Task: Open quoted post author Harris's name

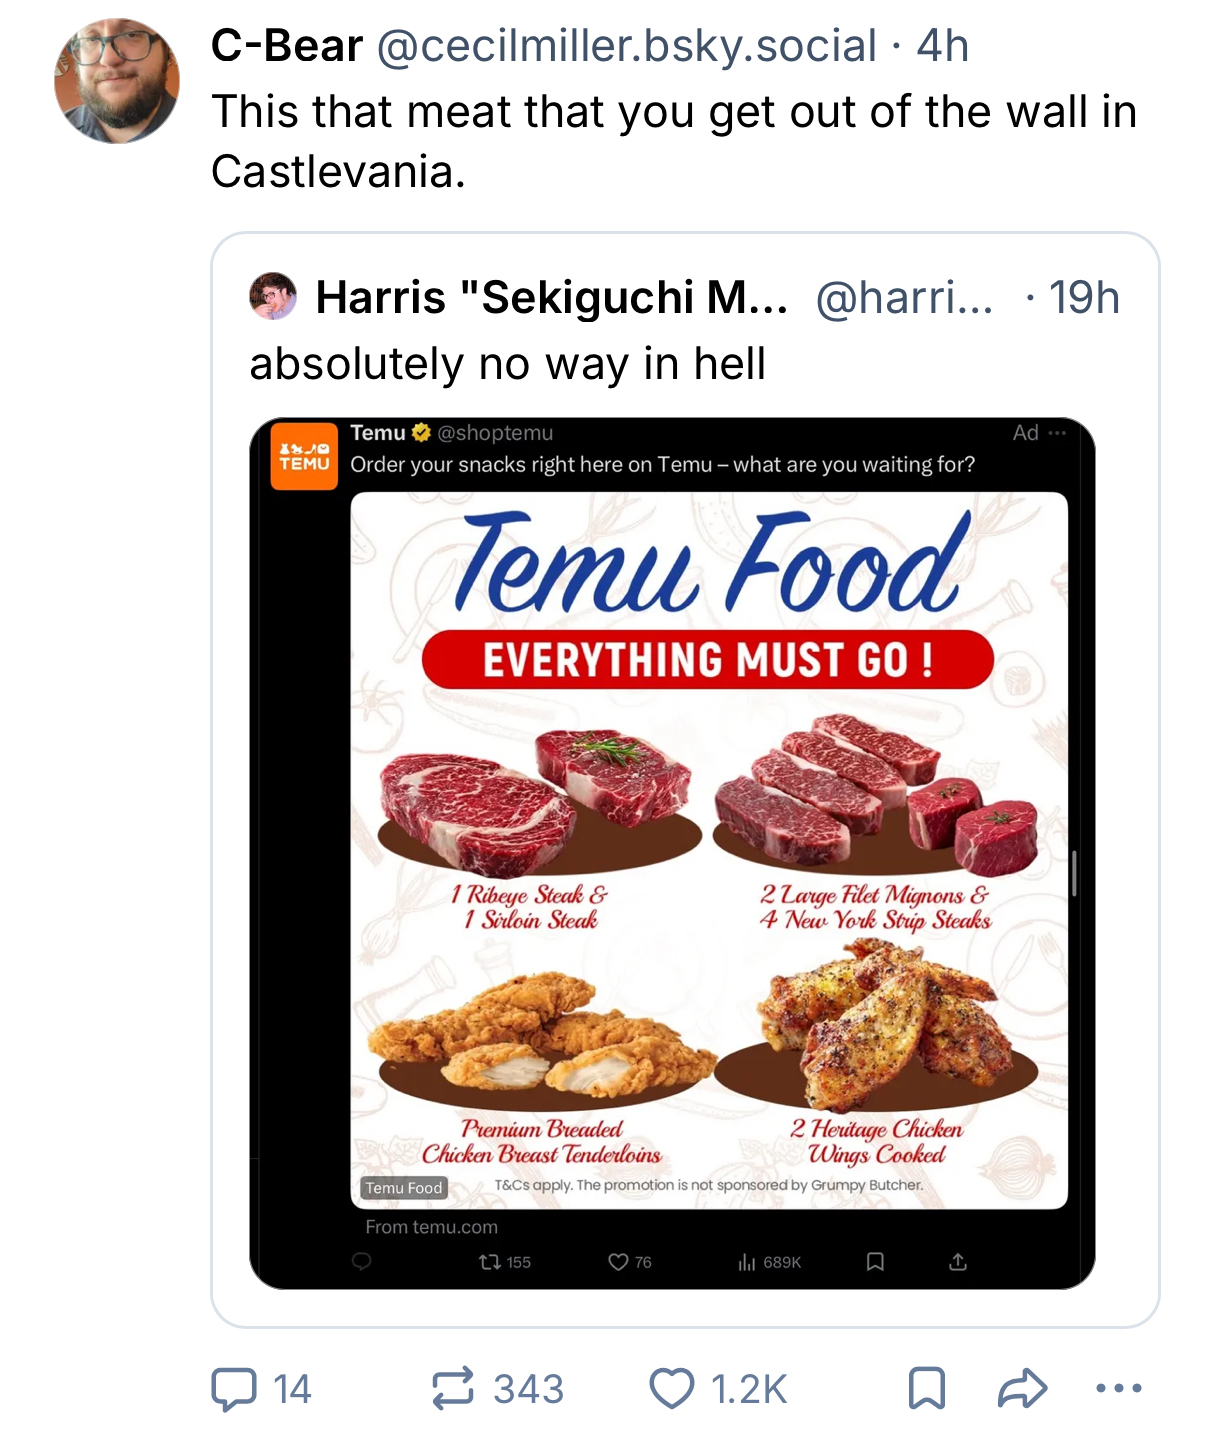Action: pos(551,297)
